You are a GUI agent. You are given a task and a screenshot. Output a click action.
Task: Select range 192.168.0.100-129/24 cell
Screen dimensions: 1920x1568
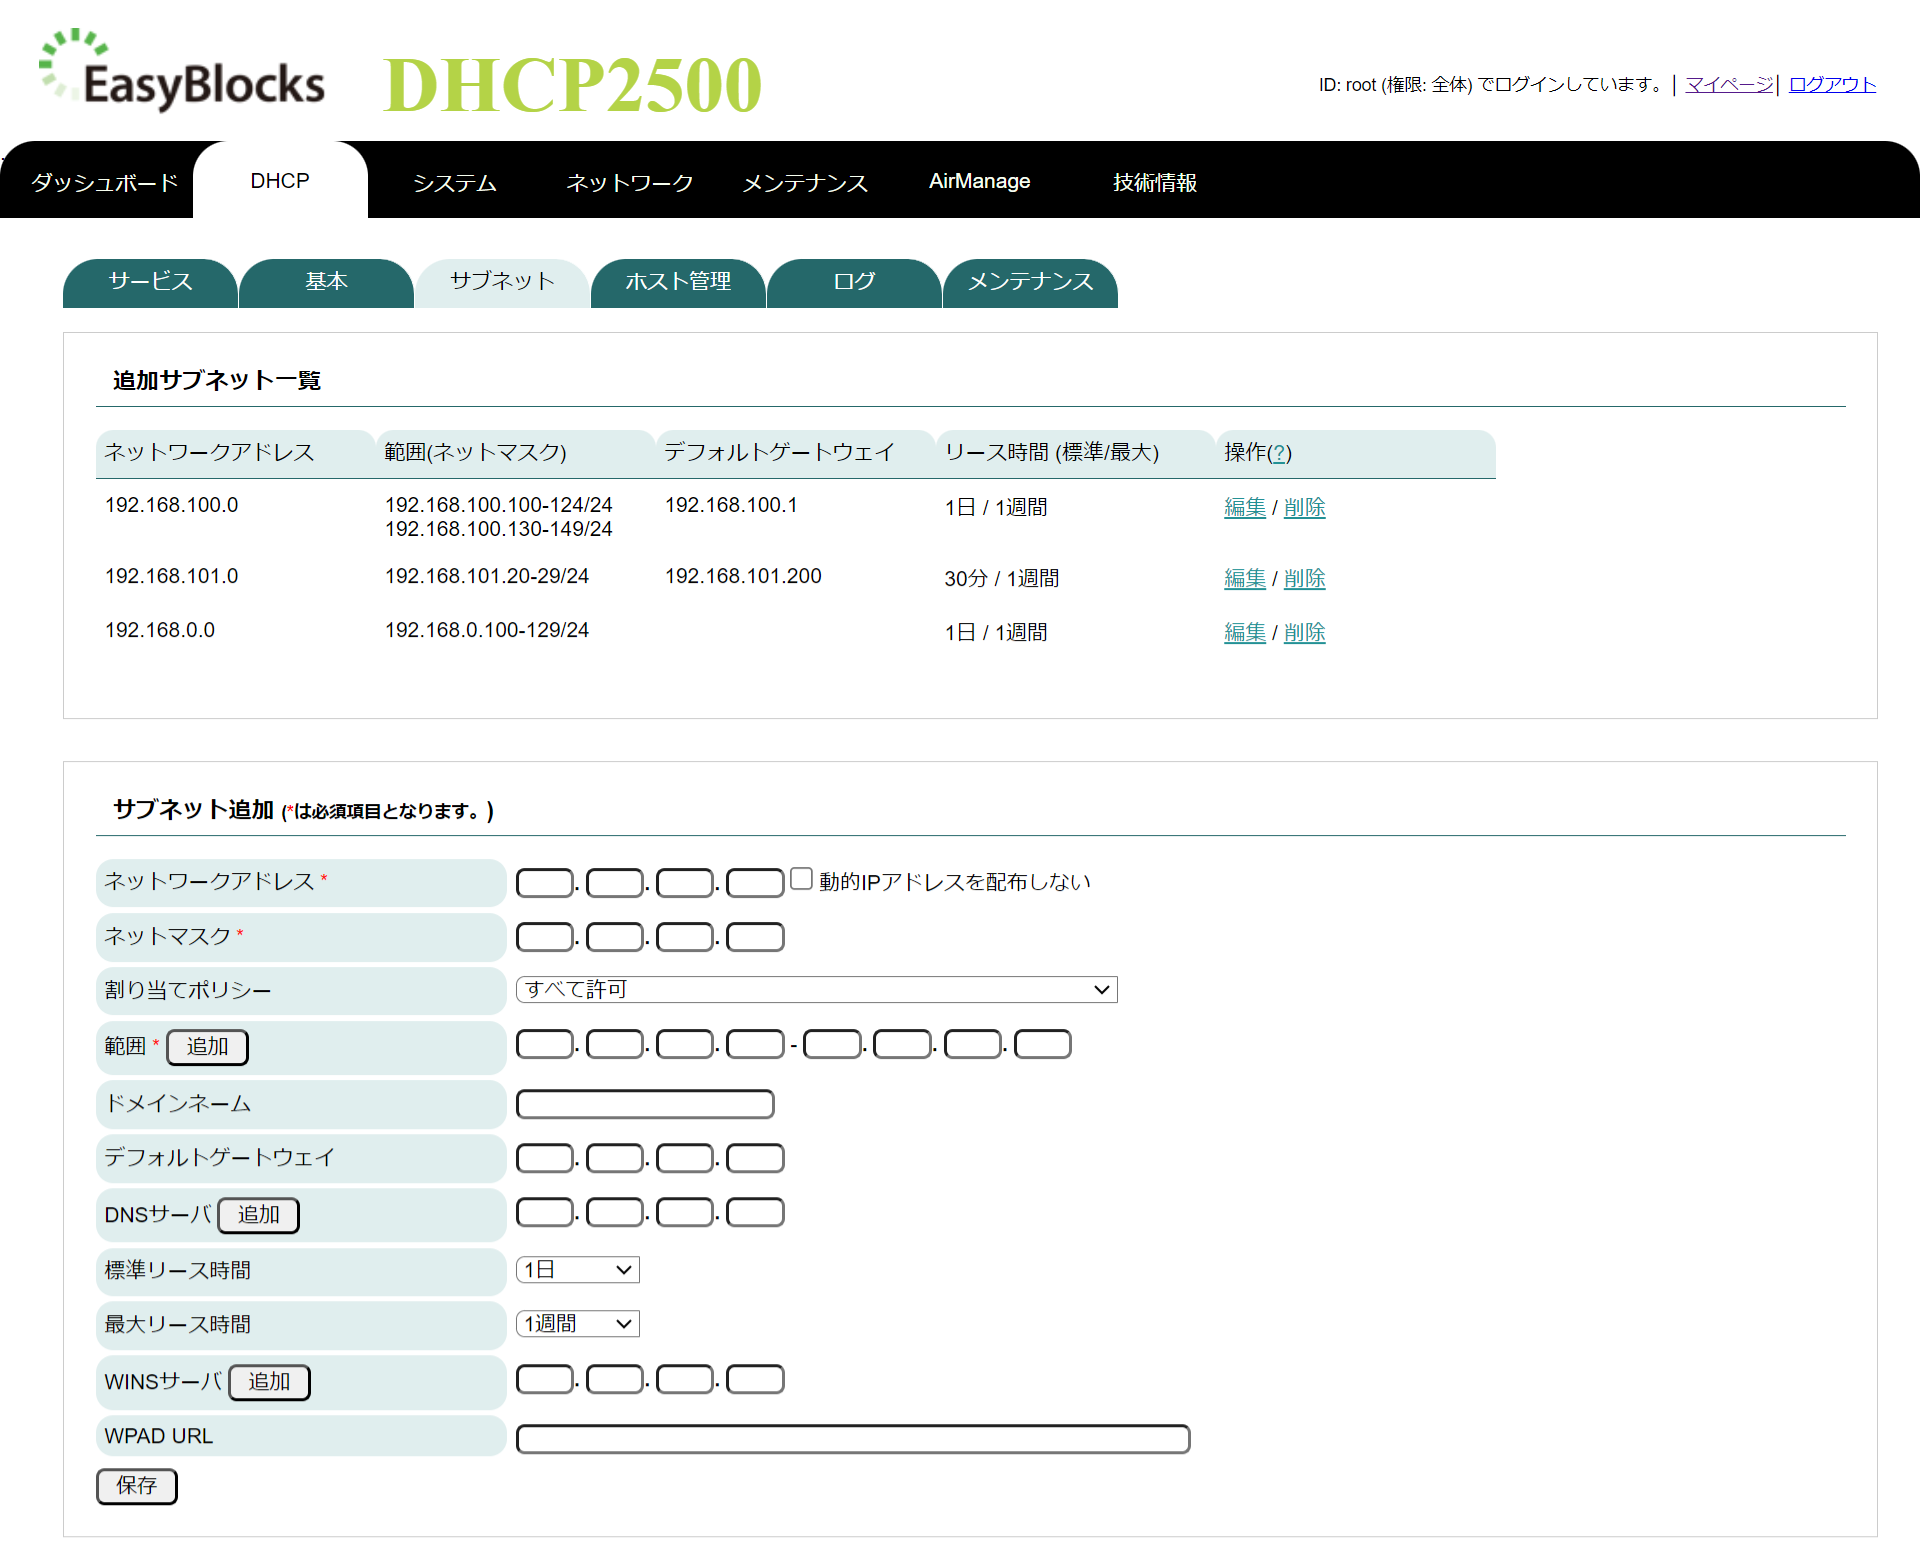pyautogui.click(x=487, y=630)
